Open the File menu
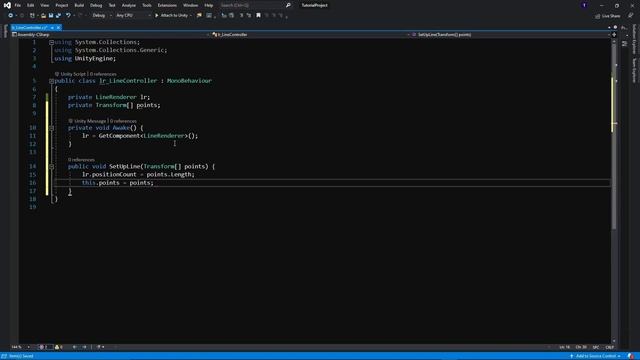Viewport: 640px width, 360px height. tap(18, 5)
